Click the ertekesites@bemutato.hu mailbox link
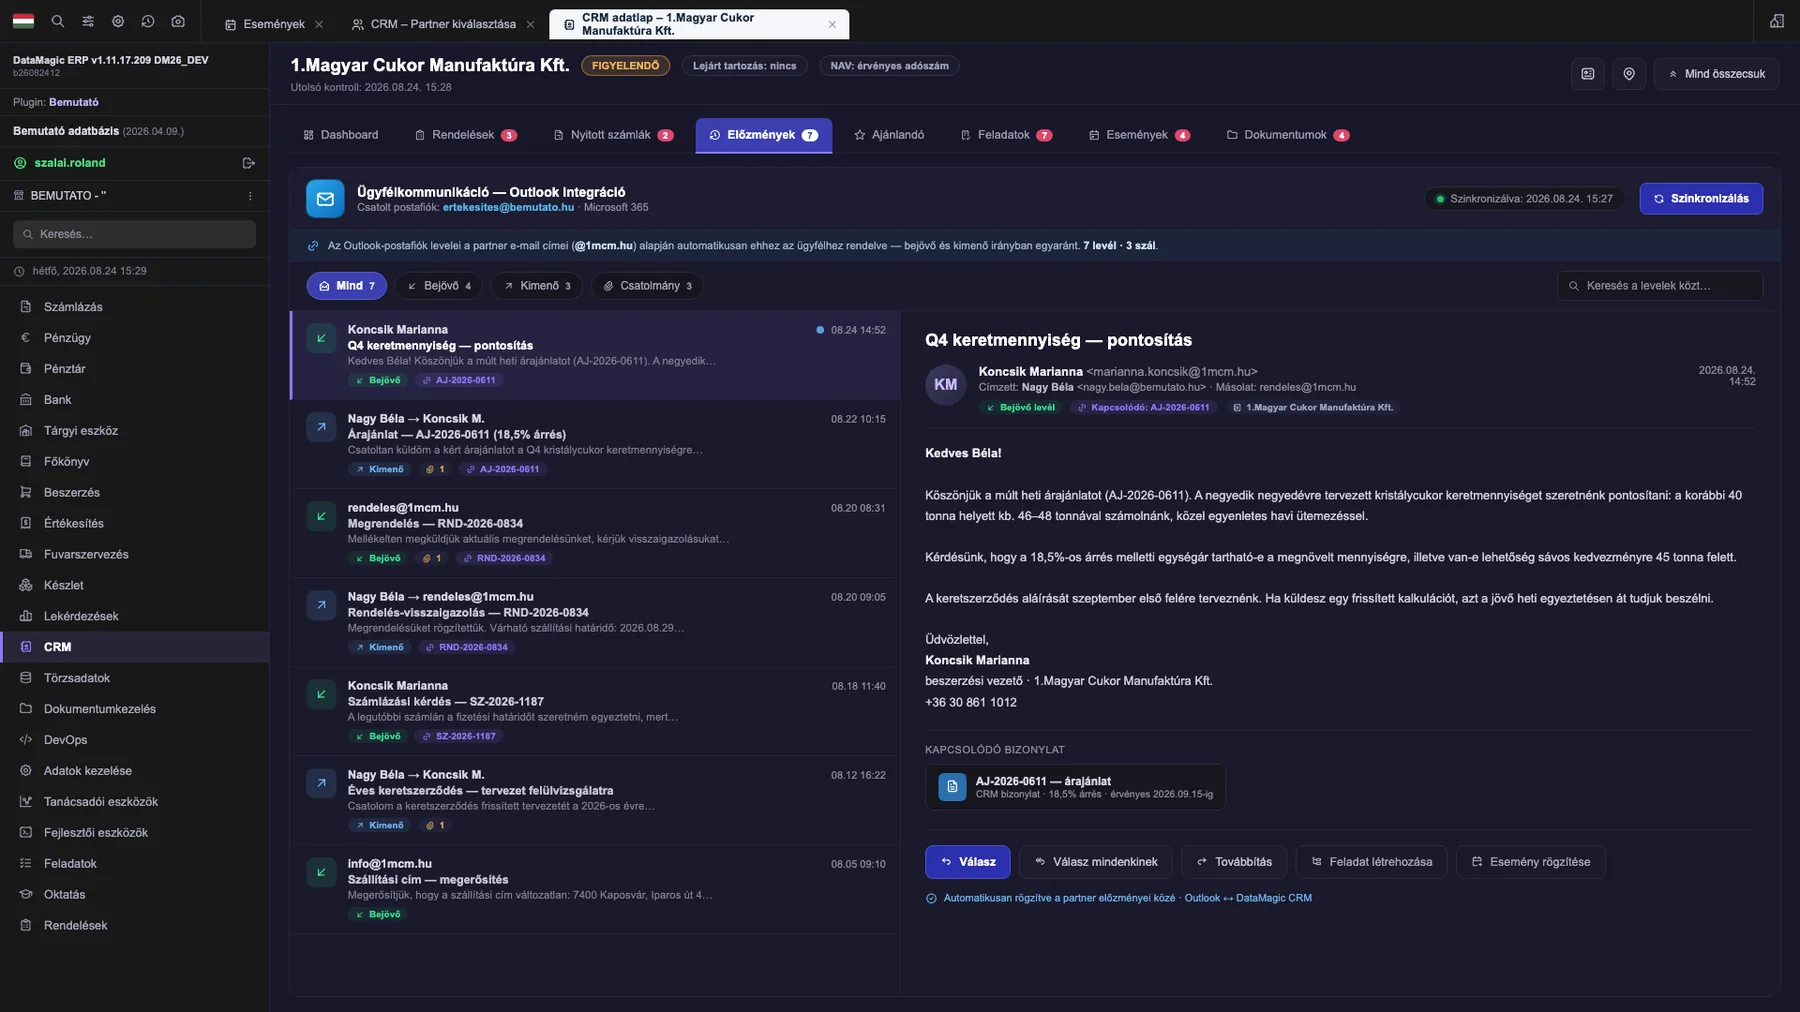The image size is (1800, 1012). click(508, 208)
